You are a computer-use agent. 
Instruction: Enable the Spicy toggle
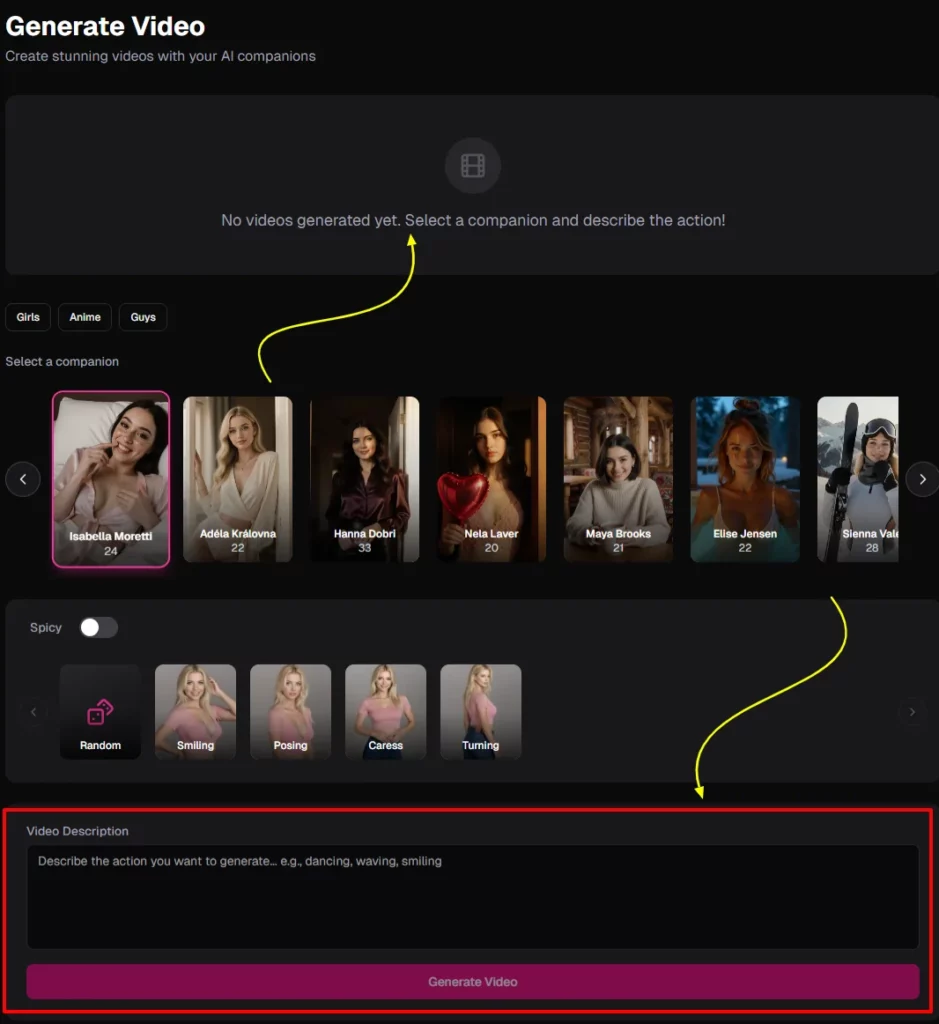pos(99,628)
